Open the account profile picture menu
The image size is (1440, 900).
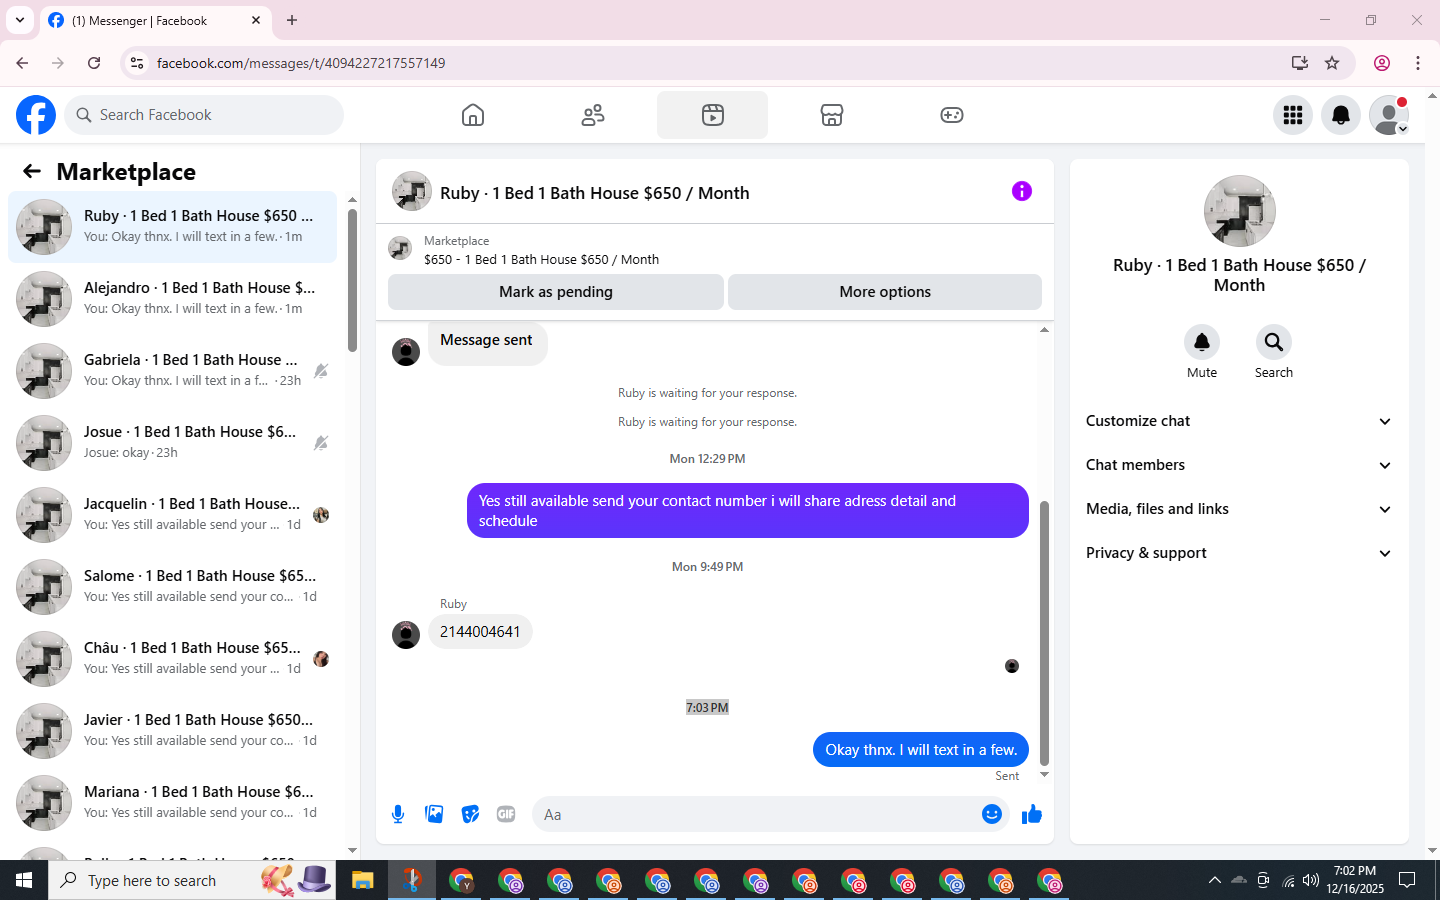click(1389, 115)
